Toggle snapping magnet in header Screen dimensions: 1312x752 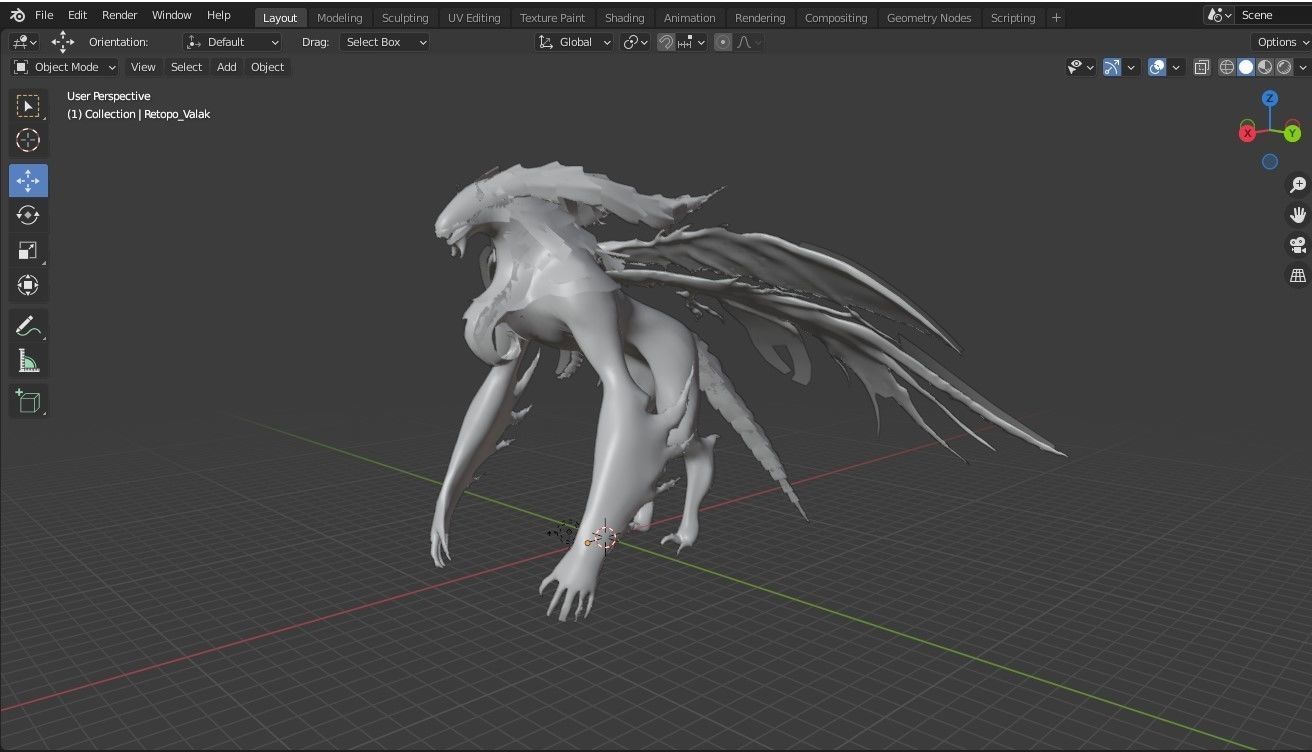click(x=666, y=42)
